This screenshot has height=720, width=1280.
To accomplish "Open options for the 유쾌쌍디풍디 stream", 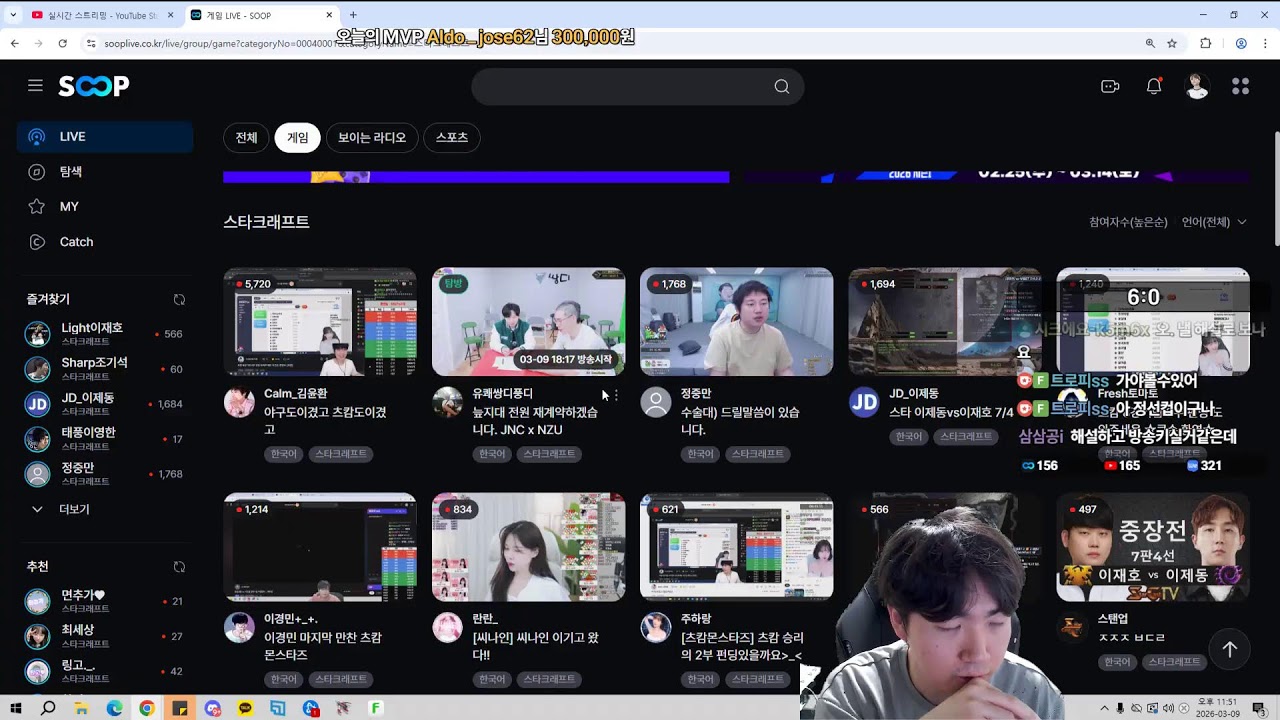I will click(616, 395).
